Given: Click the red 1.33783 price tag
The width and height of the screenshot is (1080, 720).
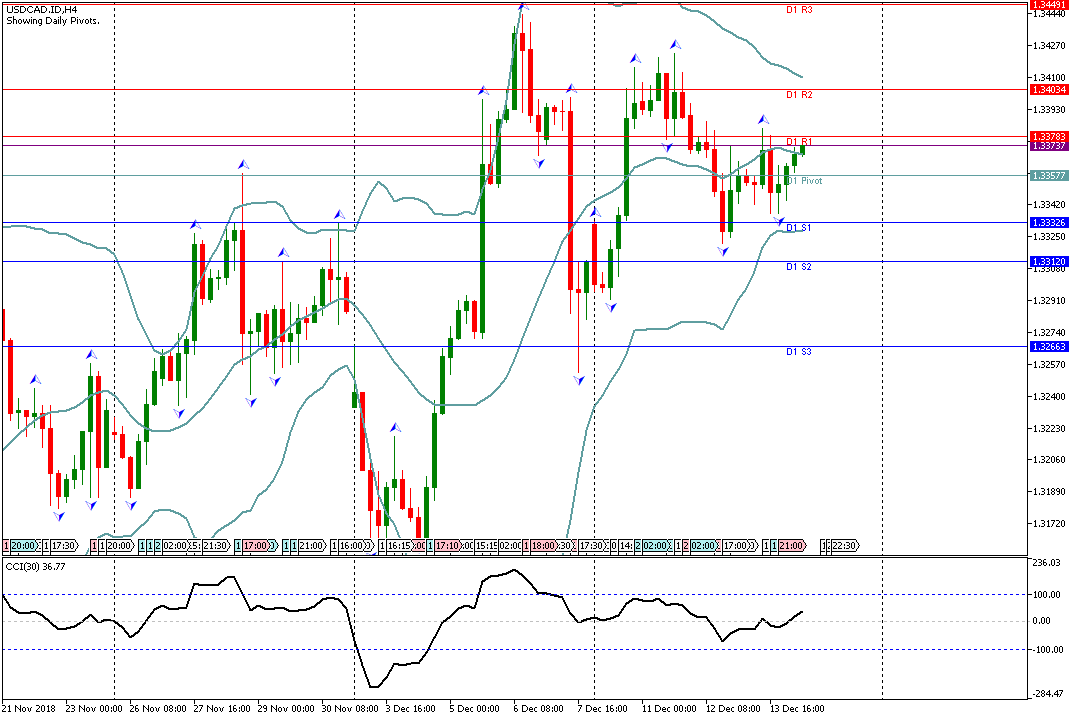Looking at the screenshot, I should (1049, 136).
